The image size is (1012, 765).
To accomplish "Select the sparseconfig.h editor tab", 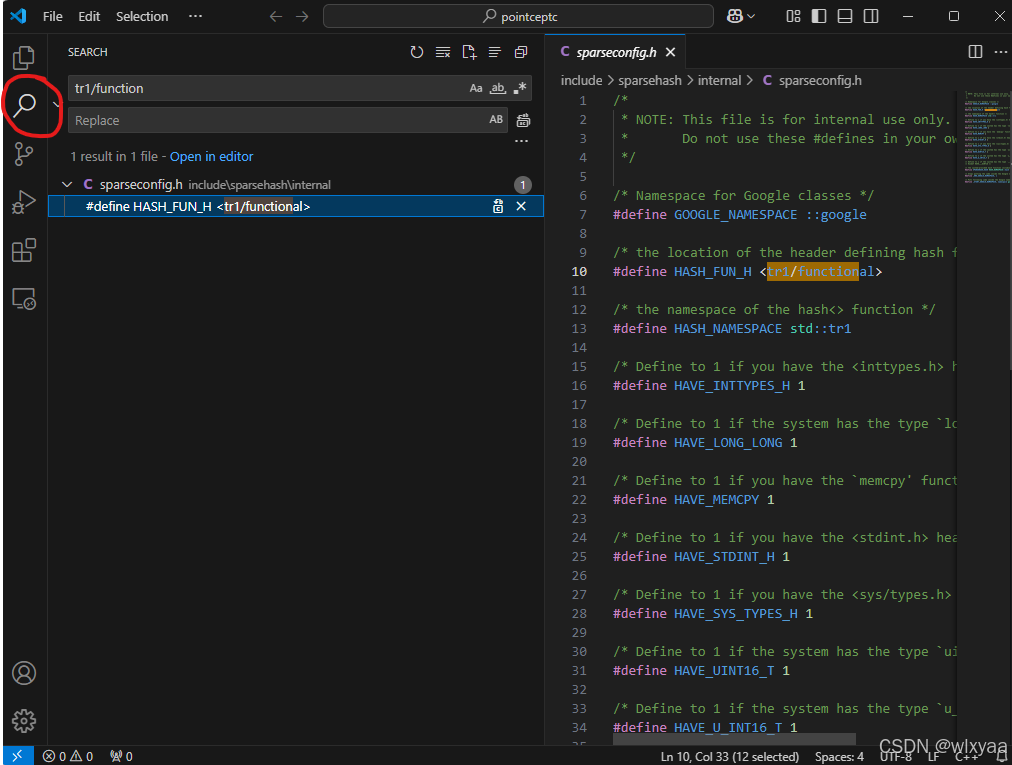I will click(613, 51).
